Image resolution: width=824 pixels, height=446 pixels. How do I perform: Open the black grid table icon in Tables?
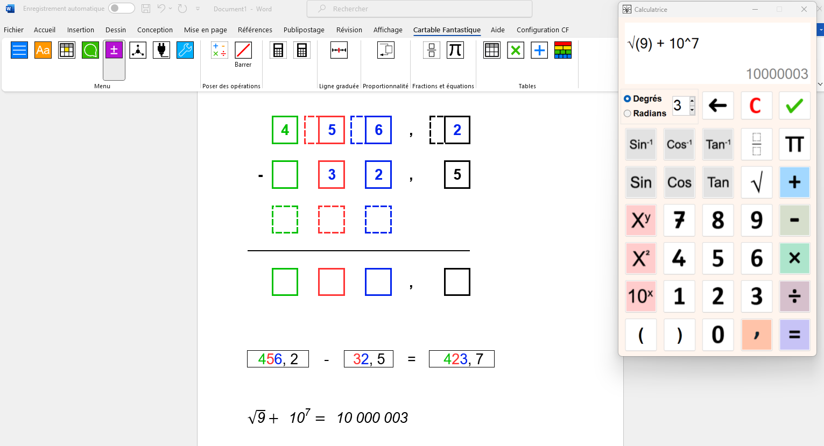492,50
